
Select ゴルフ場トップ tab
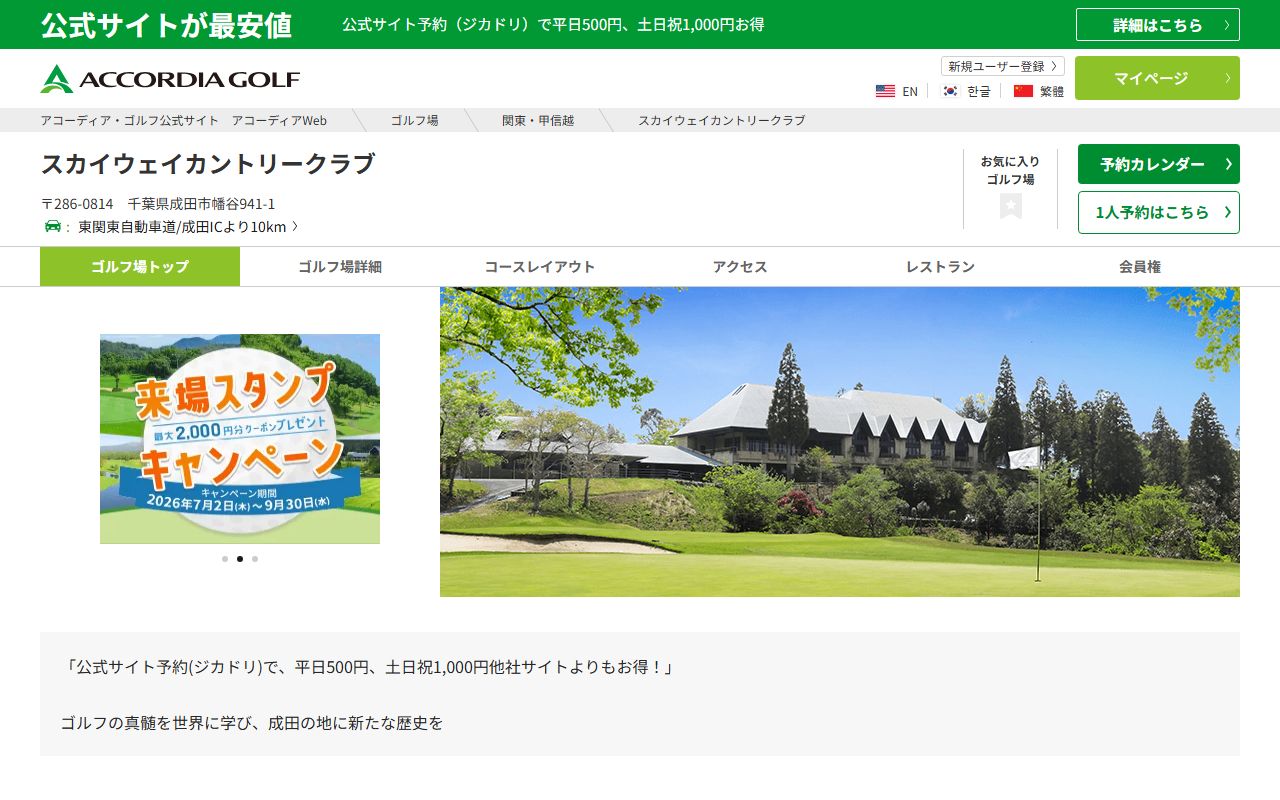click(140, 267)
